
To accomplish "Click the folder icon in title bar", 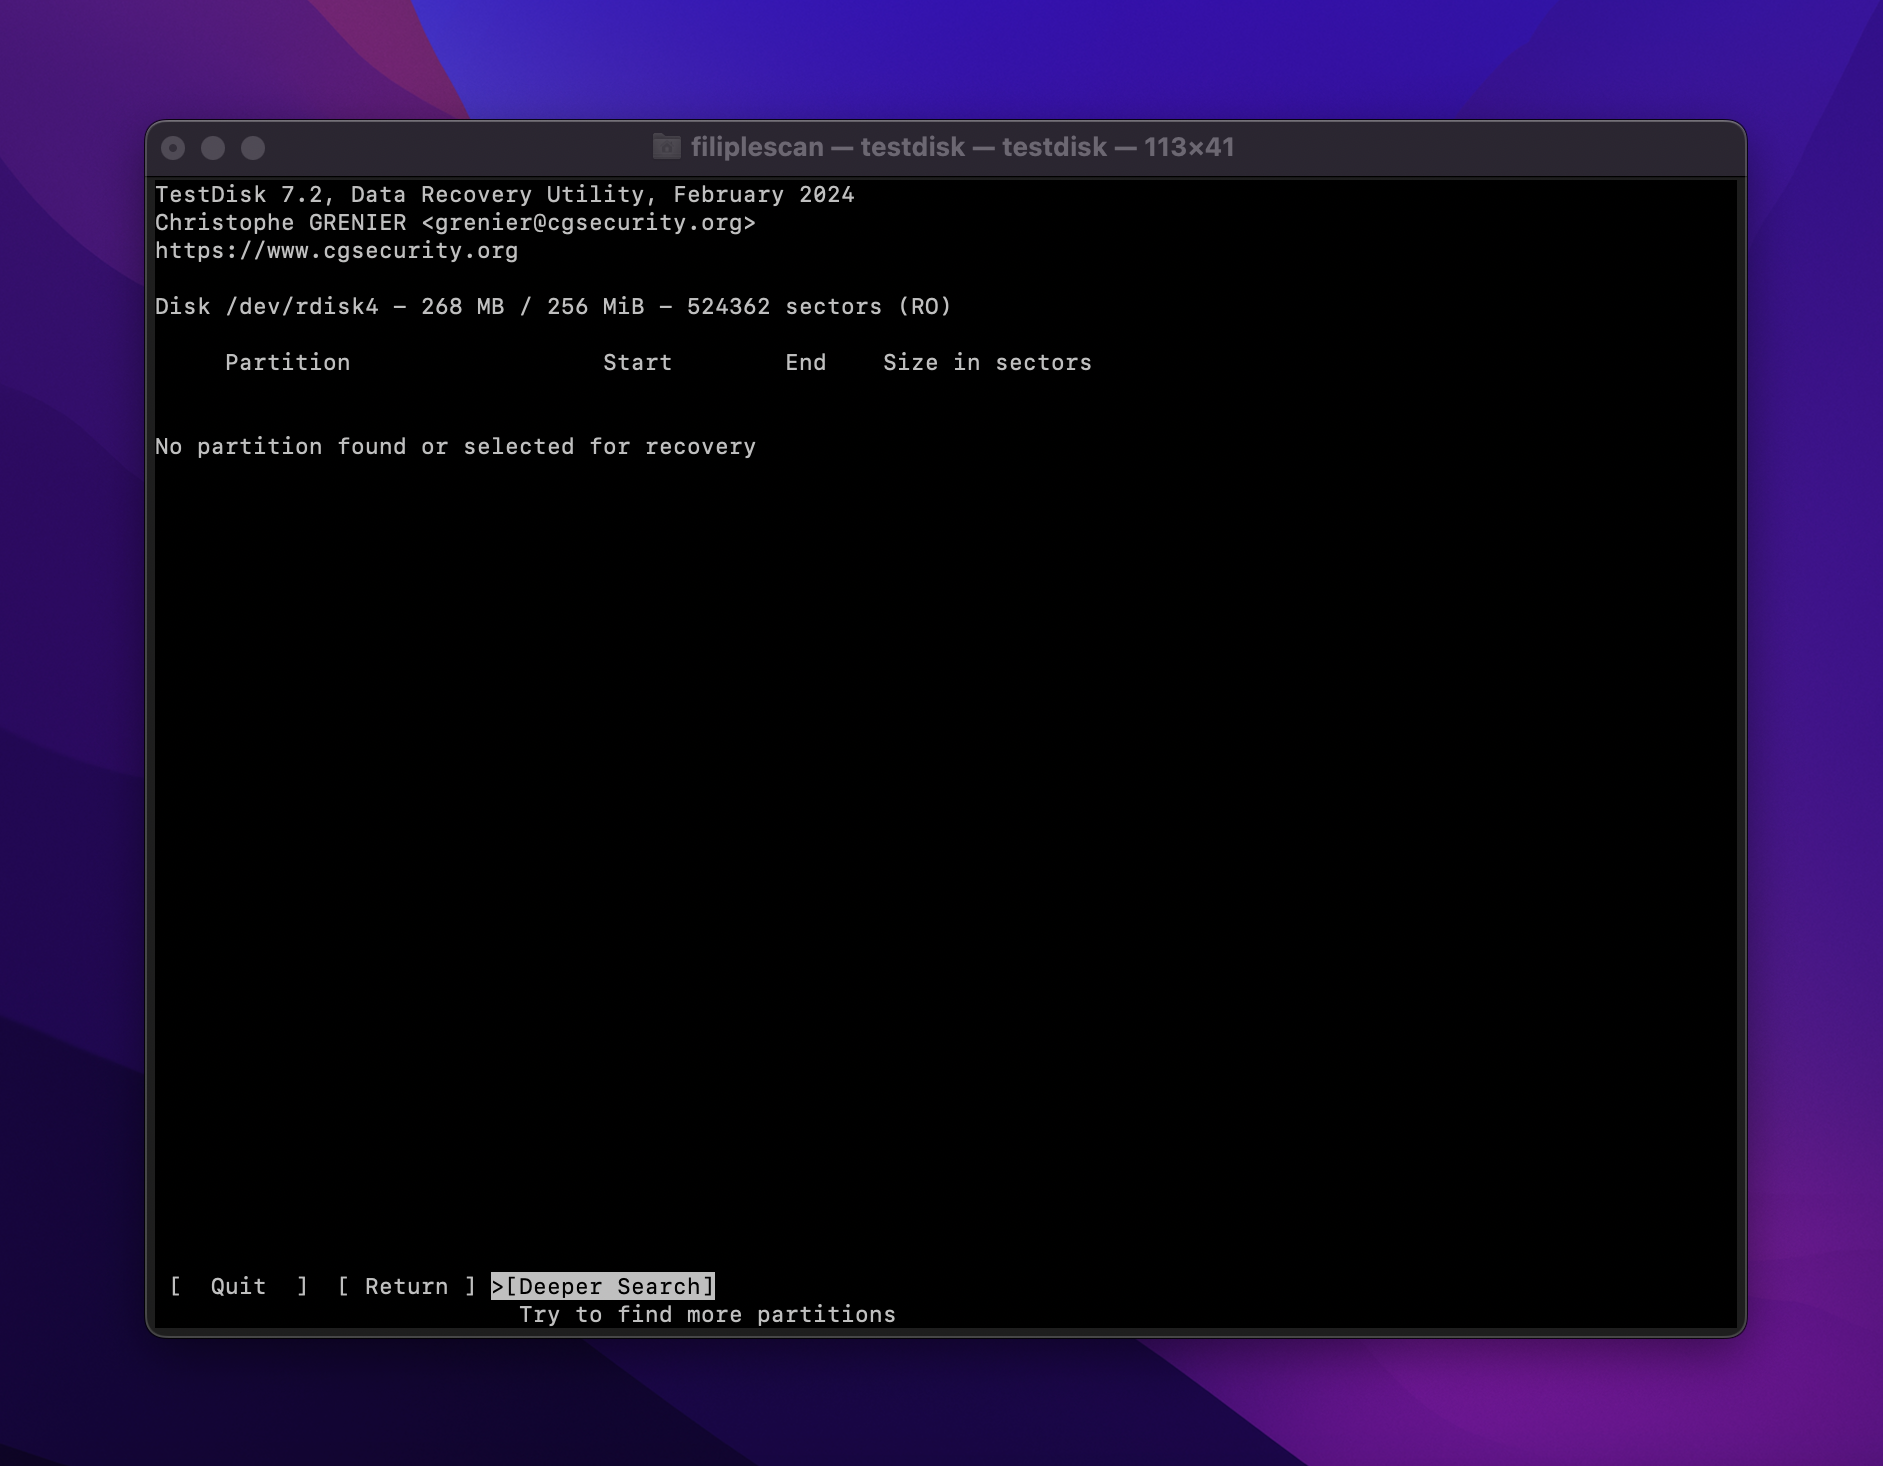I will click(x=666, y=147).
